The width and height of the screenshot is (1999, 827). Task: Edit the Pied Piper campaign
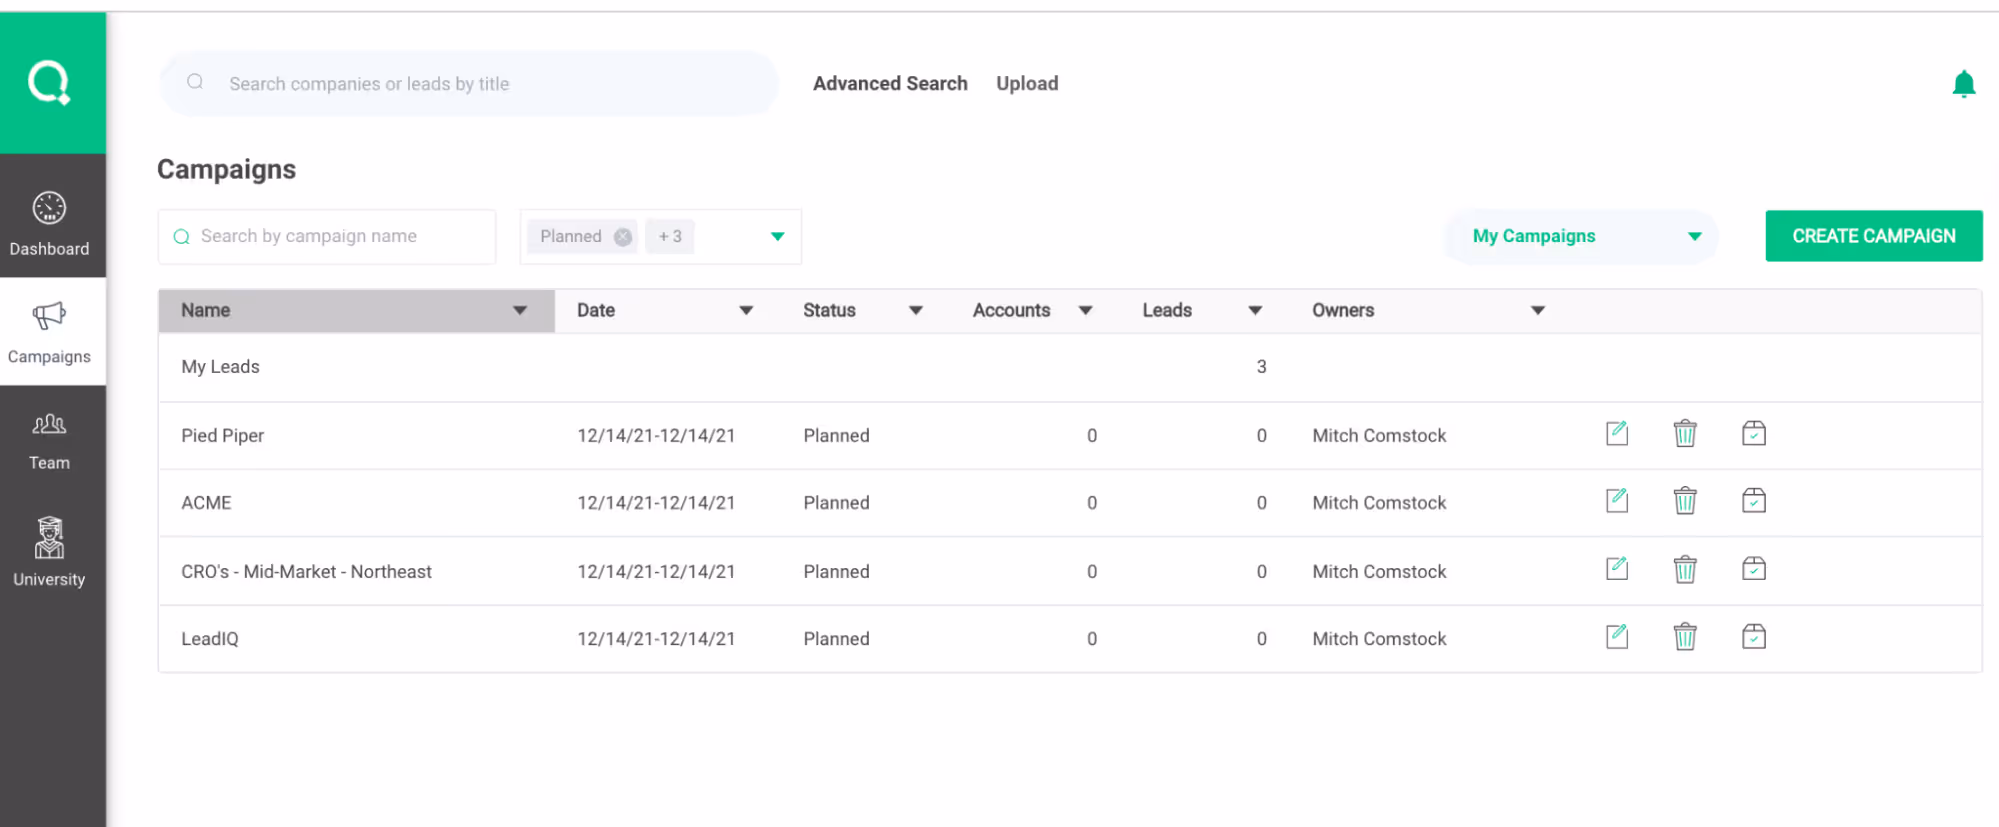click(1616, 433)
